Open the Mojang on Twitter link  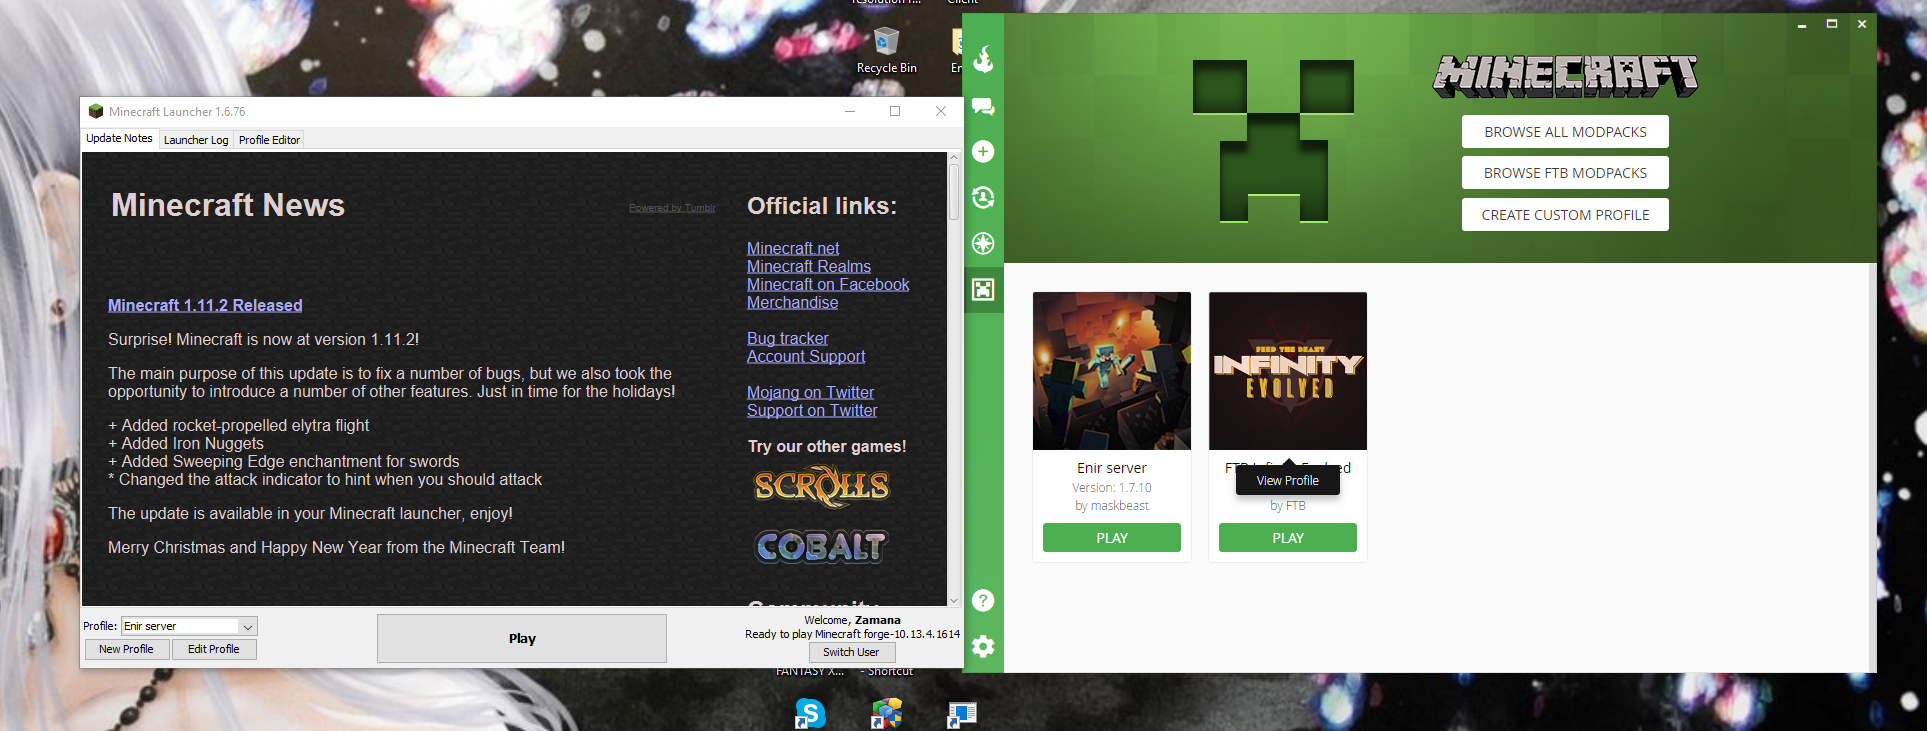tap(811, 392)
